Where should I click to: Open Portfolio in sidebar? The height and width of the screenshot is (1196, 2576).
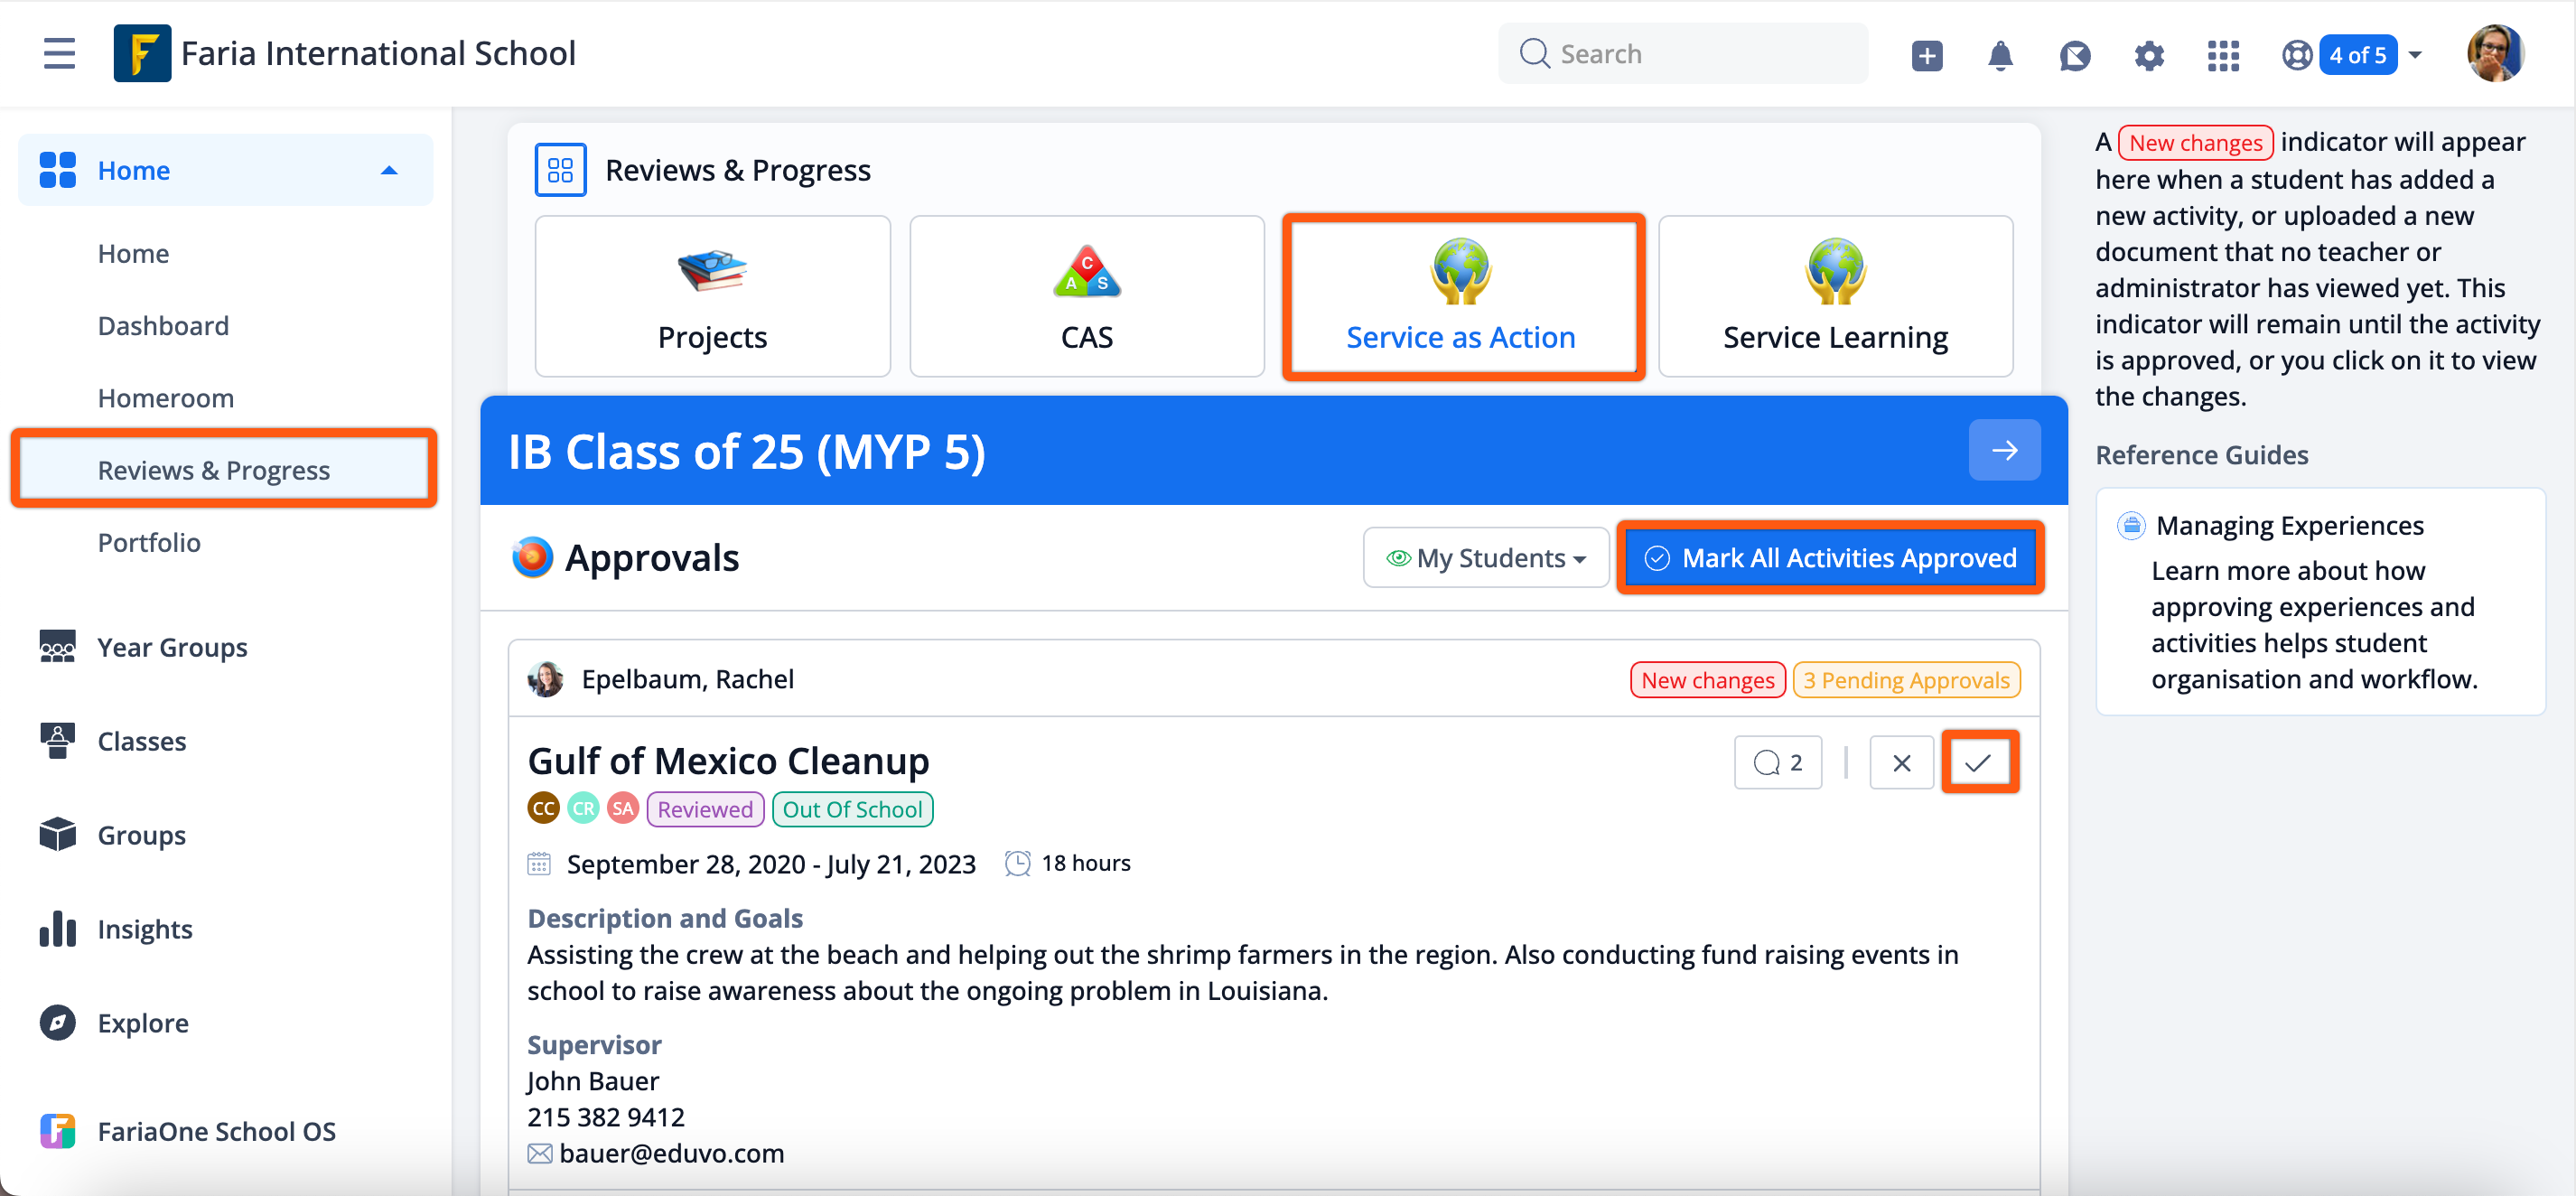tap(149, 543)
